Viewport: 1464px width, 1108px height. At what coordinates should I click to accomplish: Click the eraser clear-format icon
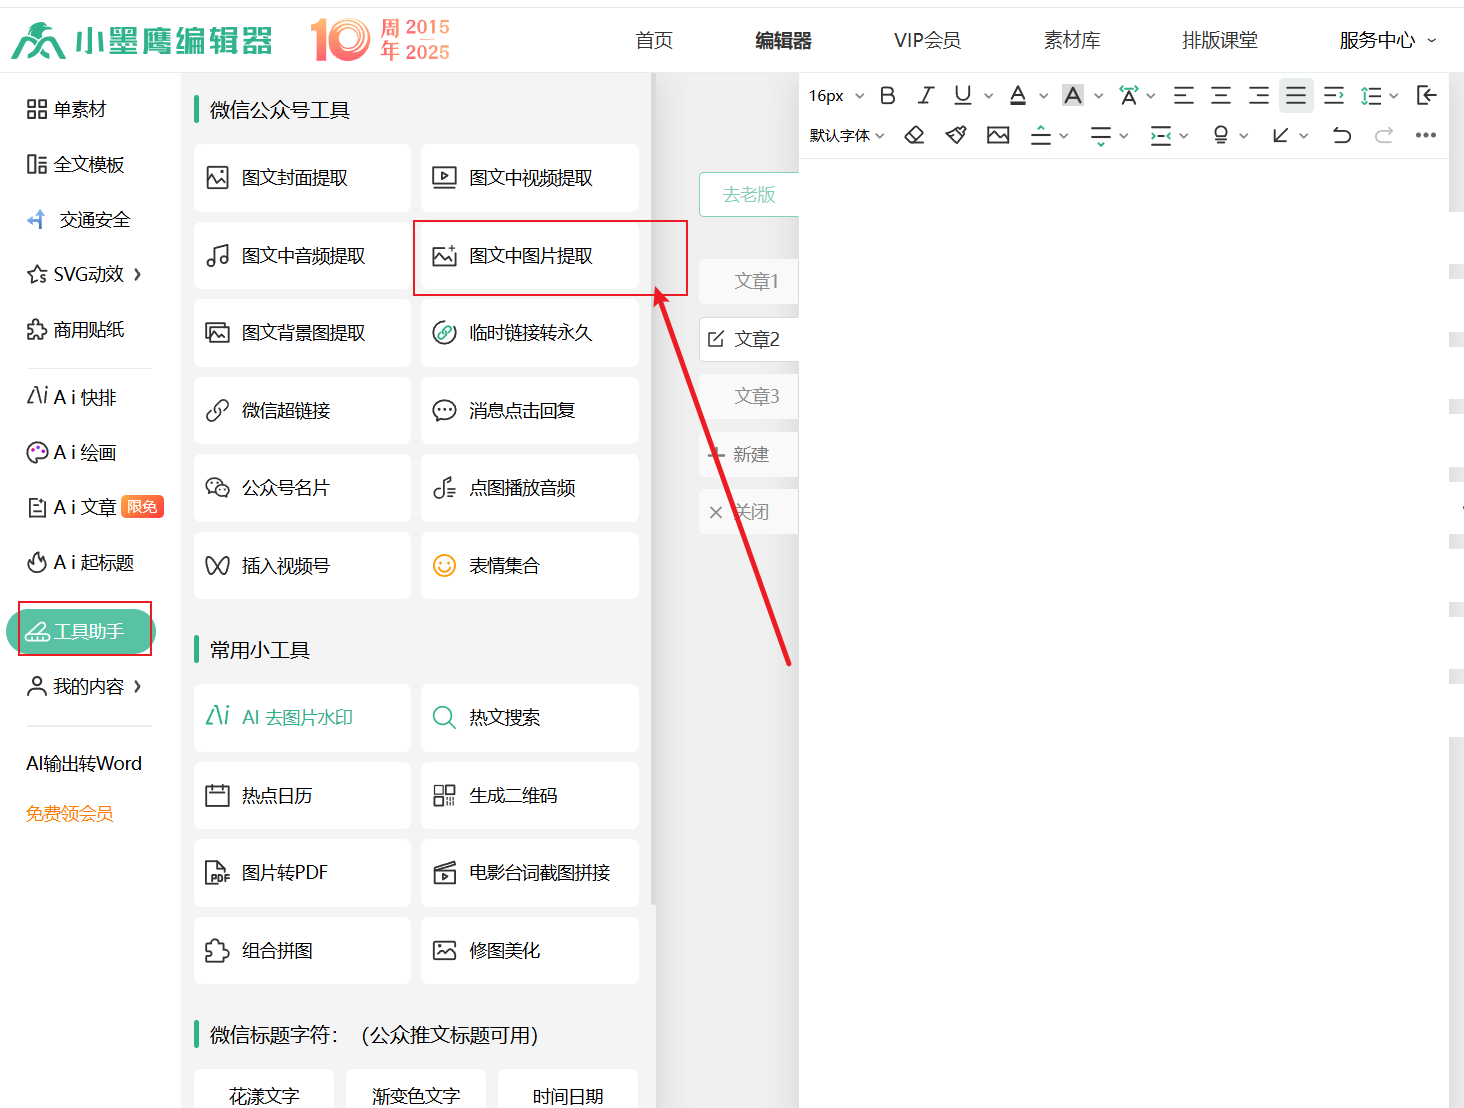tap(914, 135)
